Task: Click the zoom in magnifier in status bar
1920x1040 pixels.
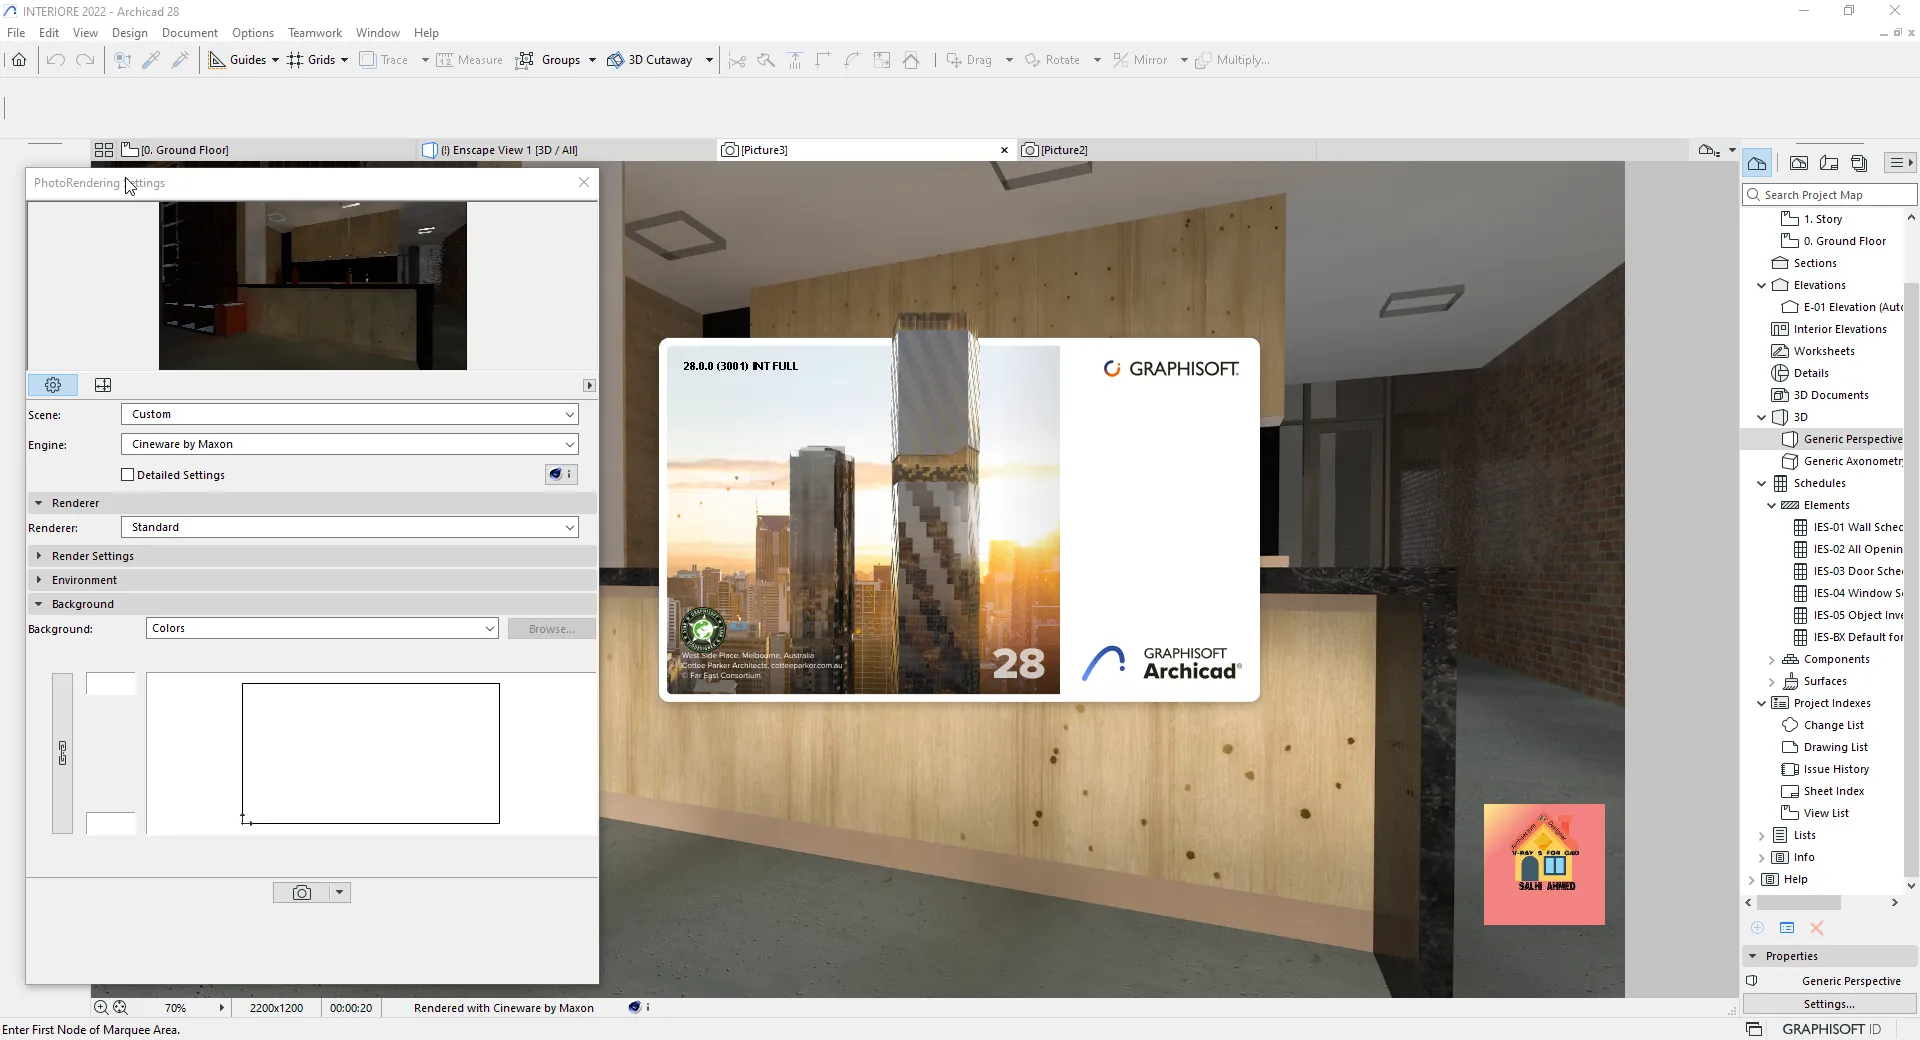Action: click(x=101, y=1008)
